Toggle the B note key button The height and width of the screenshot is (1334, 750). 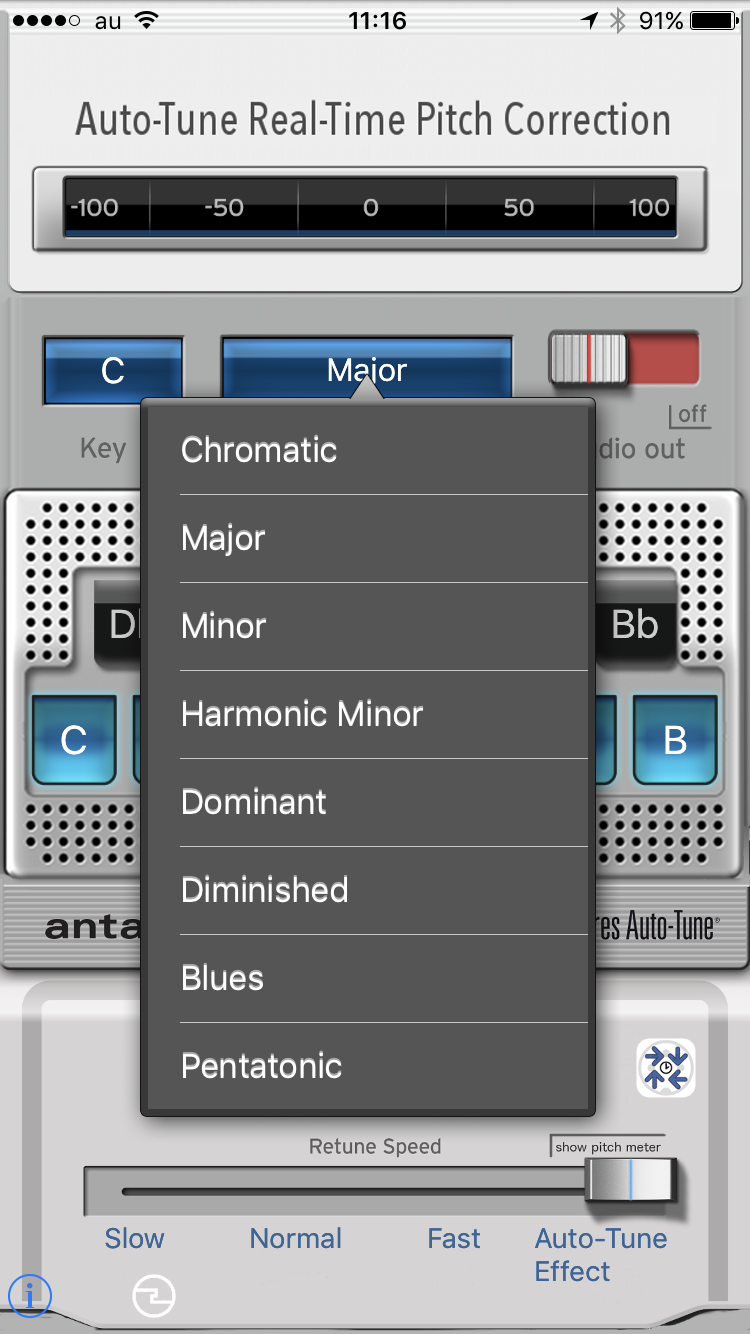[675, 740]
